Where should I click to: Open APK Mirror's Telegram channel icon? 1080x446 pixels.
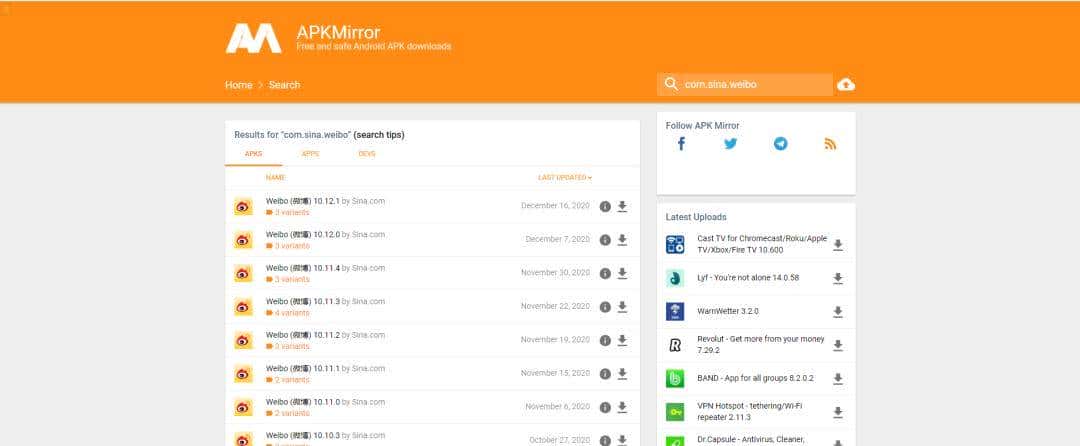(780, 144)
